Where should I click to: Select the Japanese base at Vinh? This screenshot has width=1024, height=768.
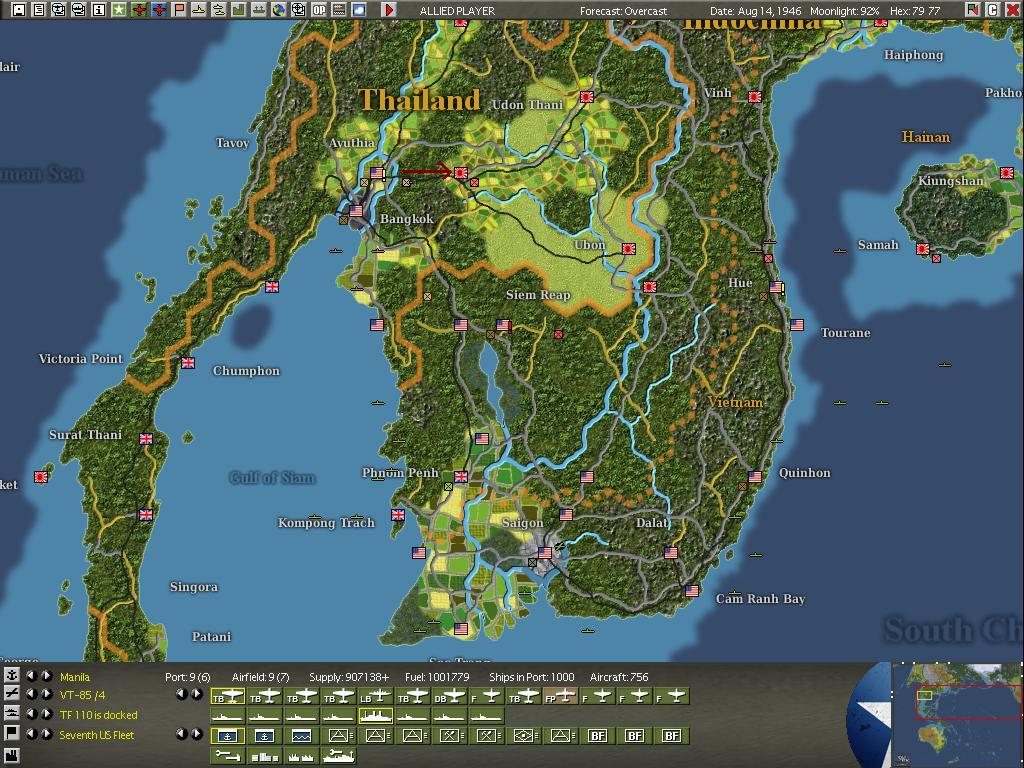coord(755,97)
